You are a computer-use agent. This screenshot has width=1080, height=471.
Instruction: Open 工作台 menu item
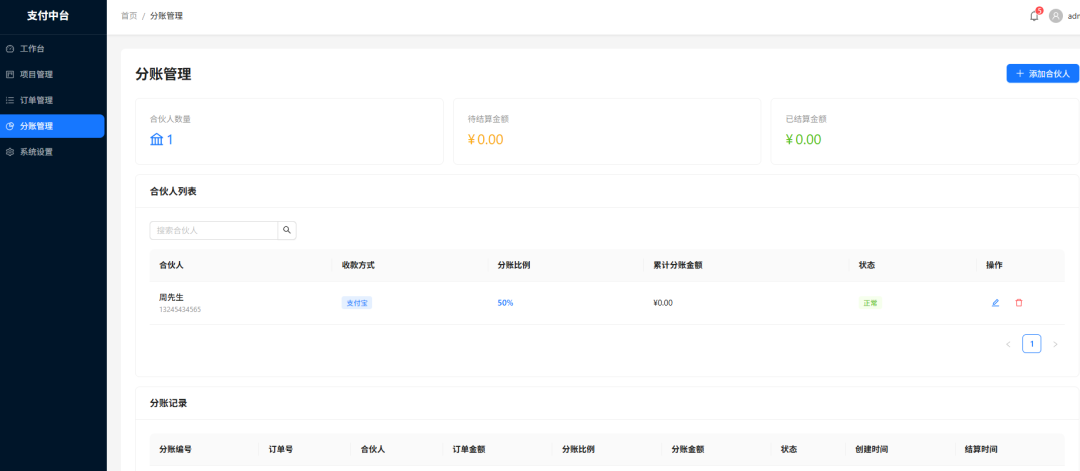click(53, 49)
